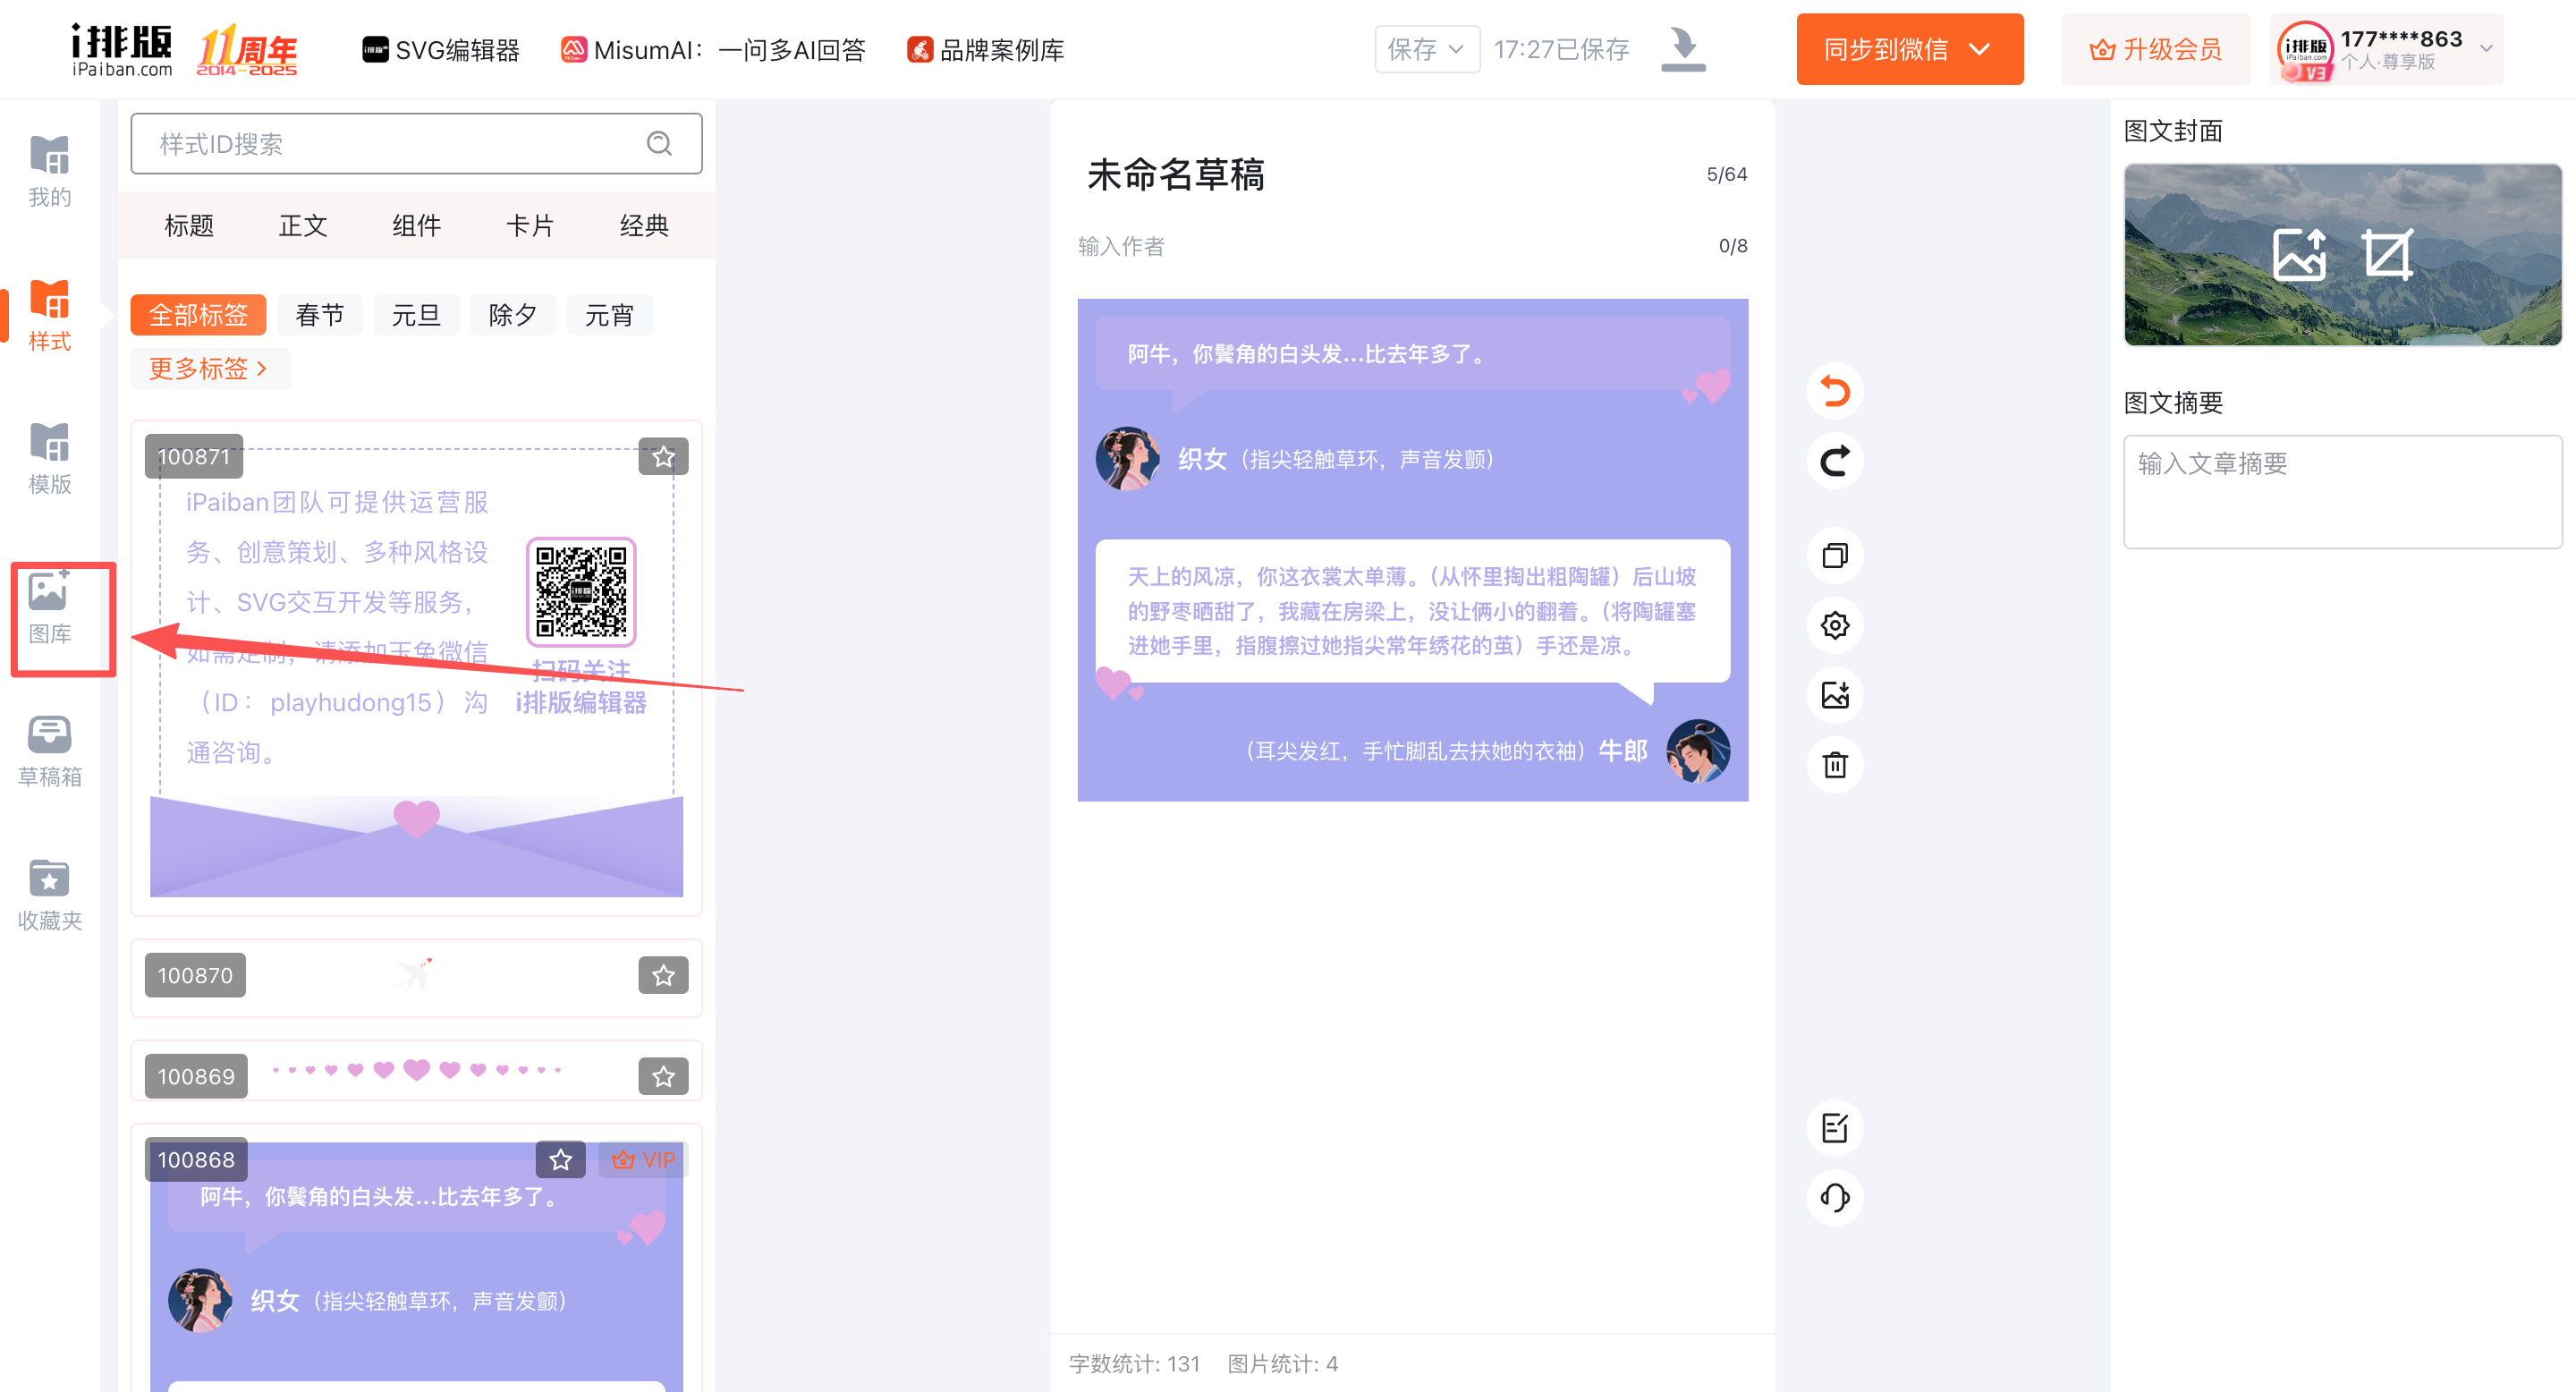Click the trash delete icon
This screenshot has height=1392, width=2576.
coord(1834,765)
